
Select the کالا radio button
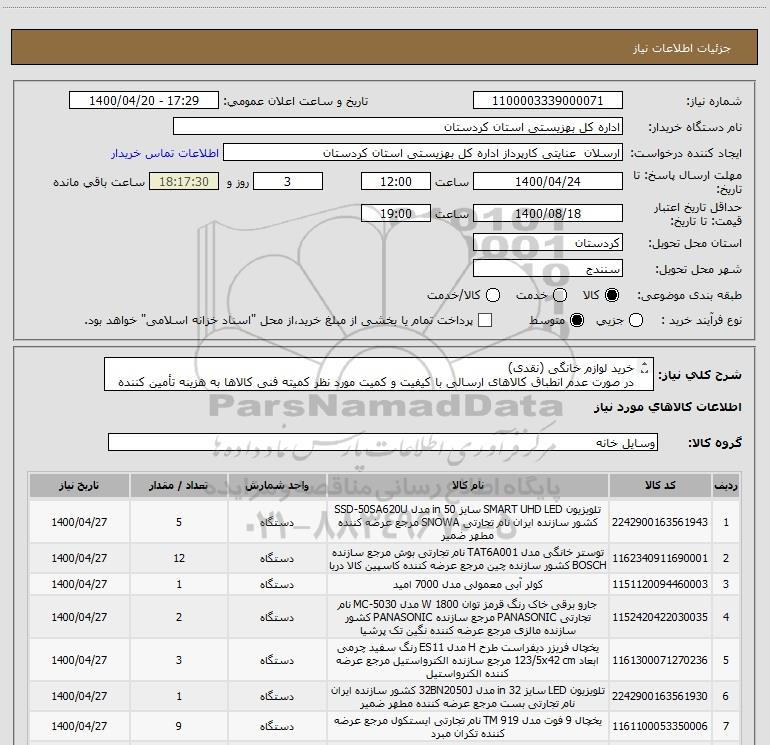click(x=611, y=295)
